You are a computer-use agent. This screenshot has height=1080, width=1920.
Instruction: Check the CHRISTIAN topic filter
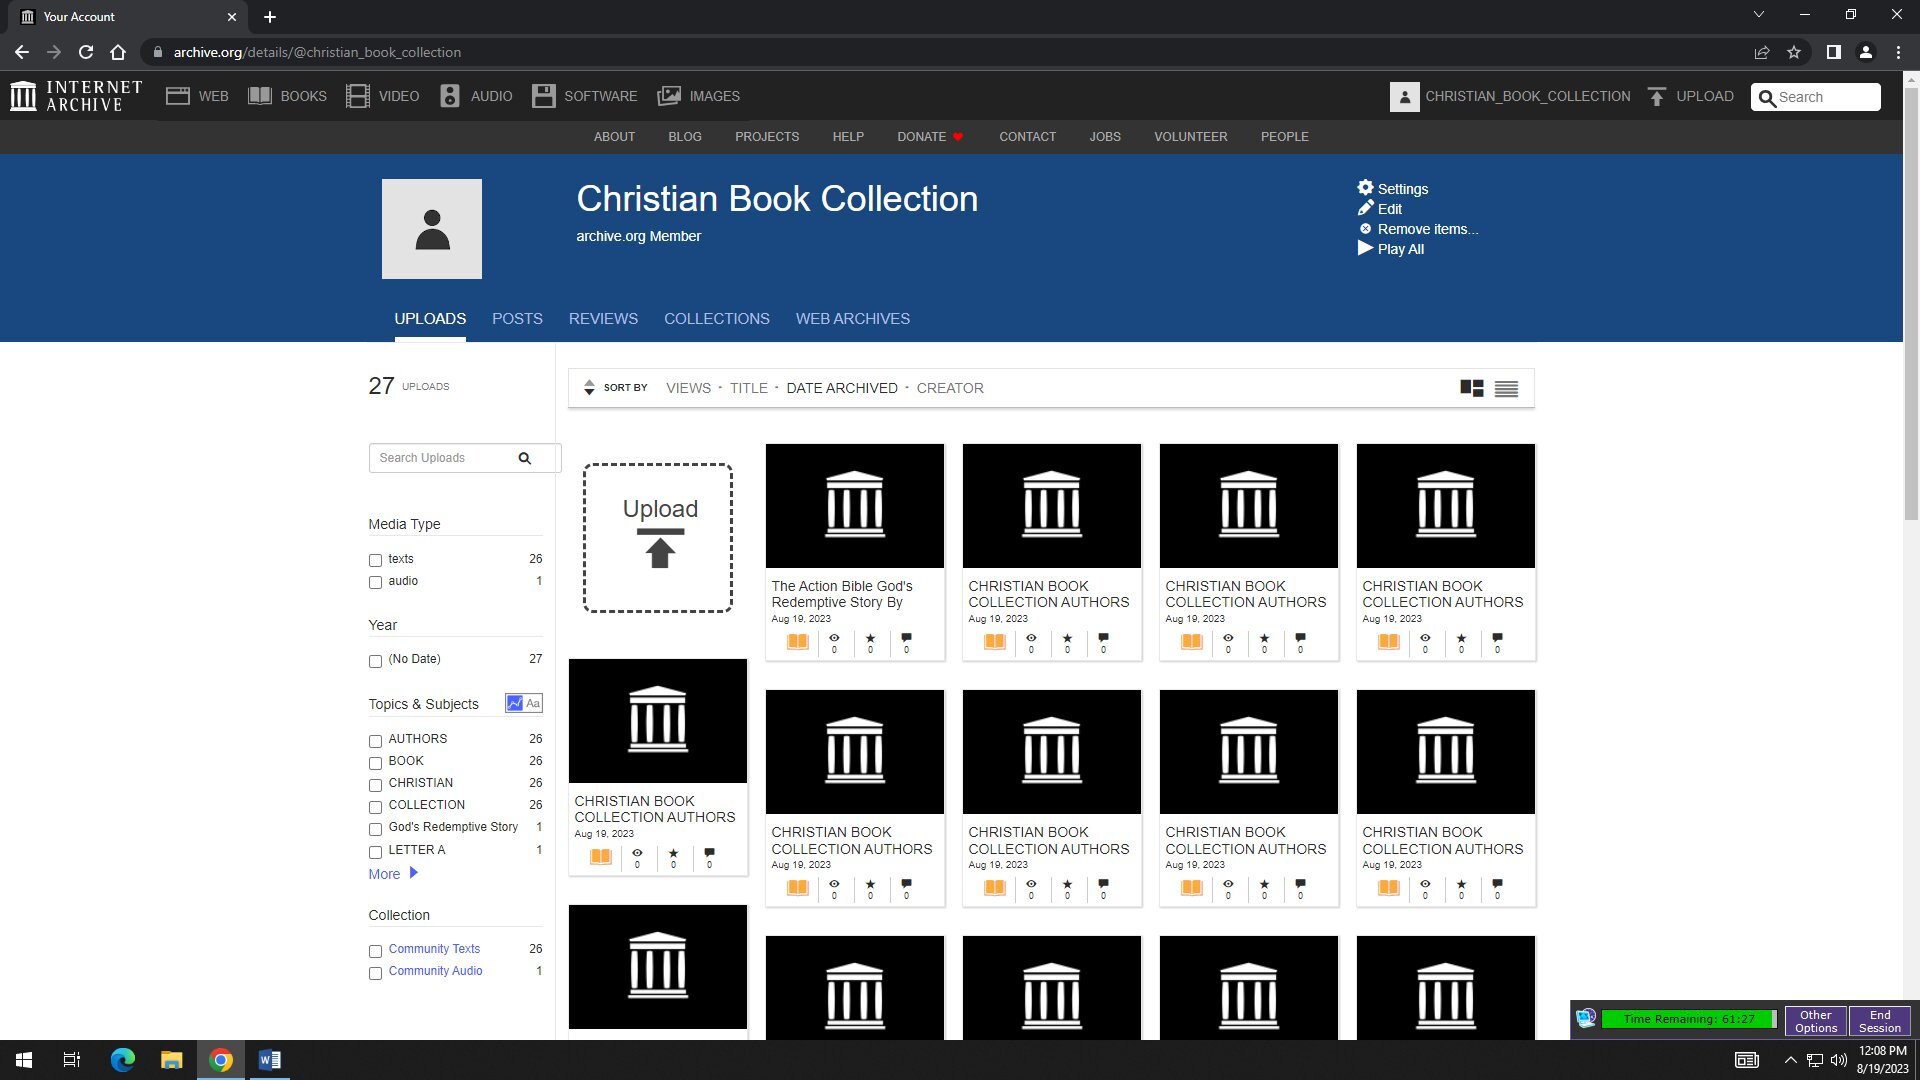coord(375,784)
